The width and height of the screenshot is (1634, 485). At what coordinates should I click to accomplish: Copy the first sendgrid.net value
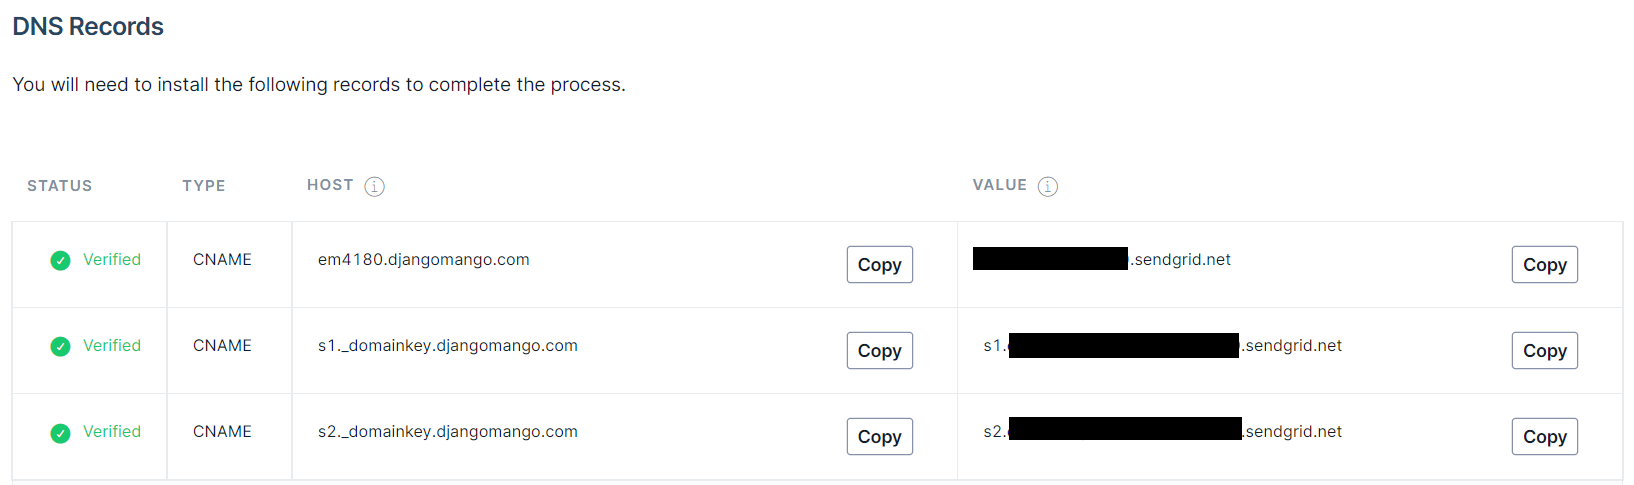coord(1545,265)
